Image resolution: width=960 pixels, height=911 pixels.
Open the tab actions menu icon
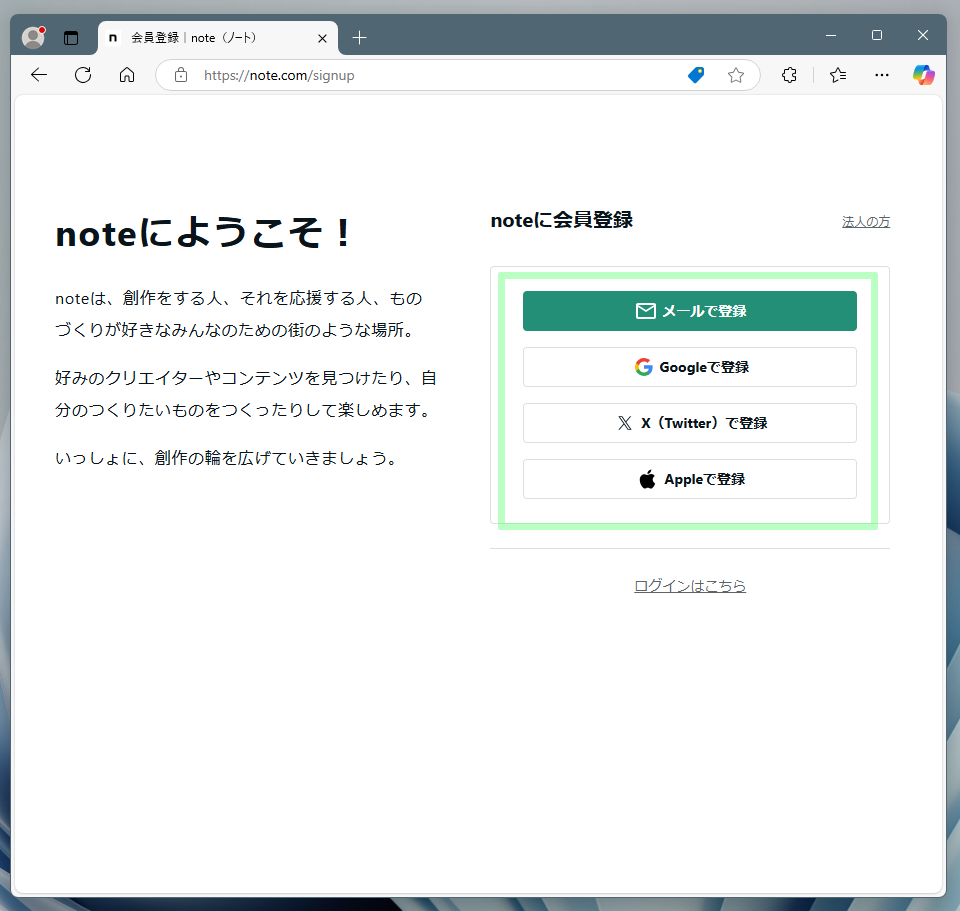pyautogui.click(x=71, y=38)
